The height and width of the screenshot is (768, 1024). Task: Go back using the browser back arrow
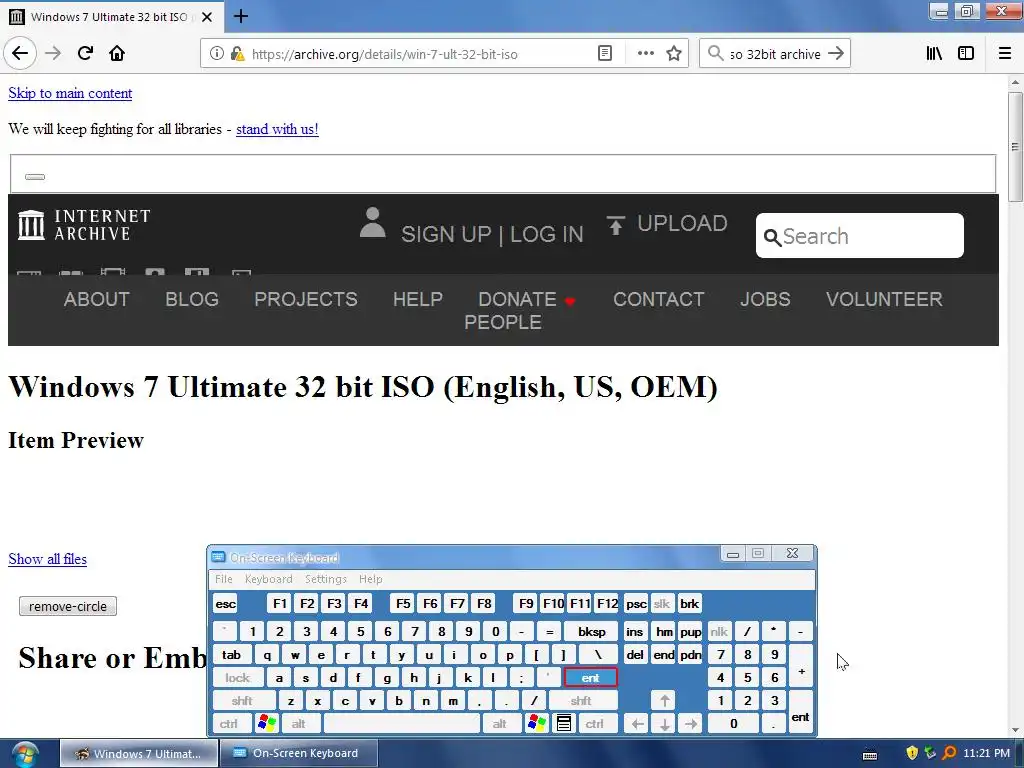click(x=20, y=53)
